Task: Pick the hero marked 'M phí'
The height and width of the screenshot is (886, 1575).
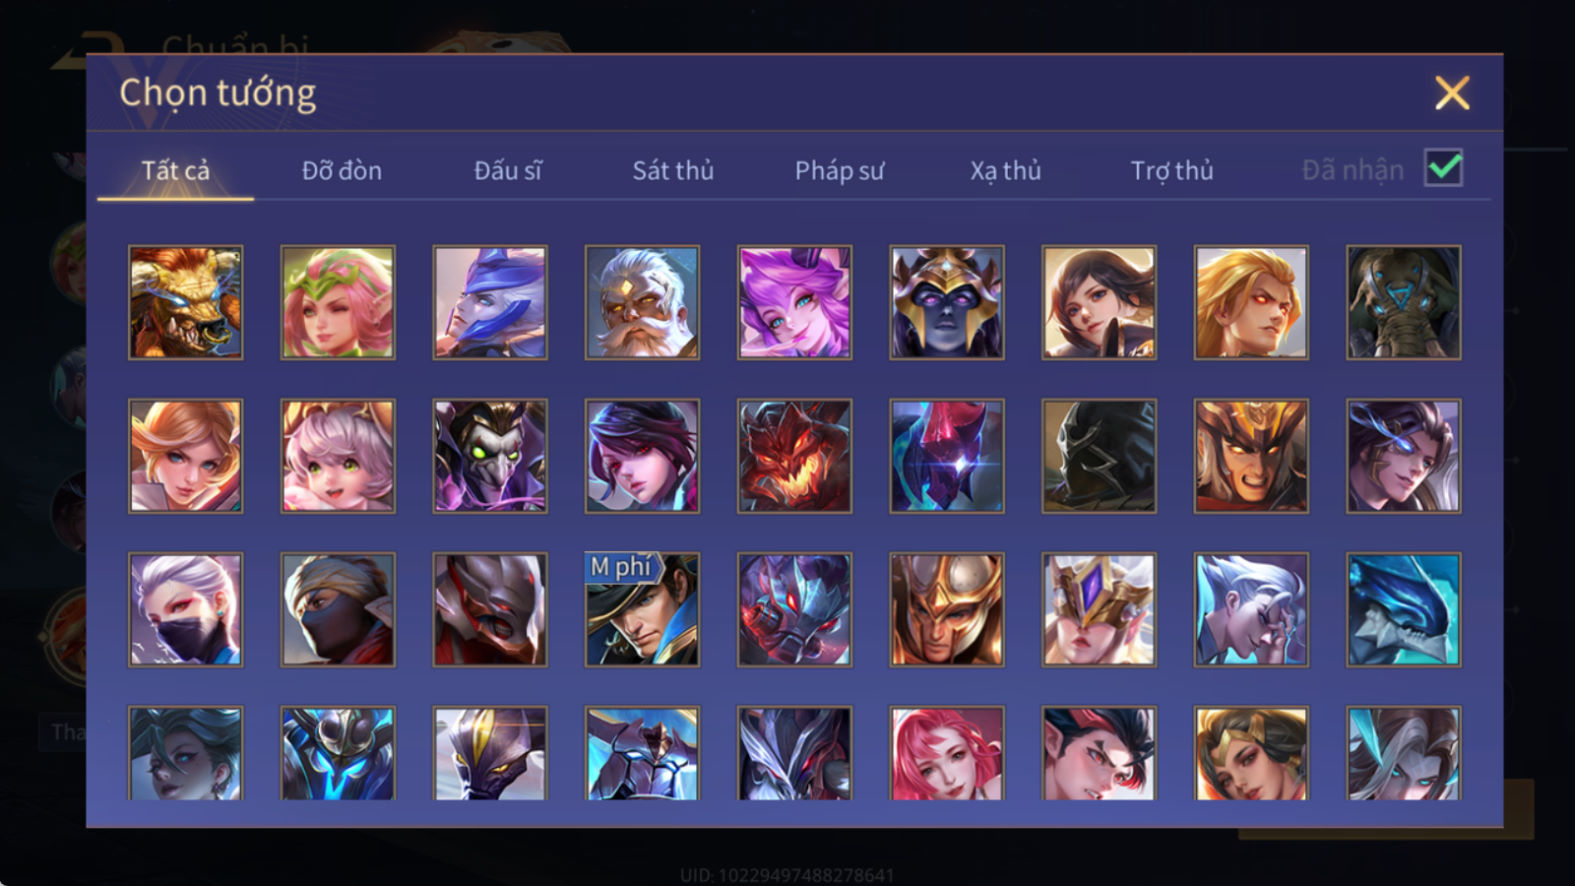Action: tap(642, 609)
